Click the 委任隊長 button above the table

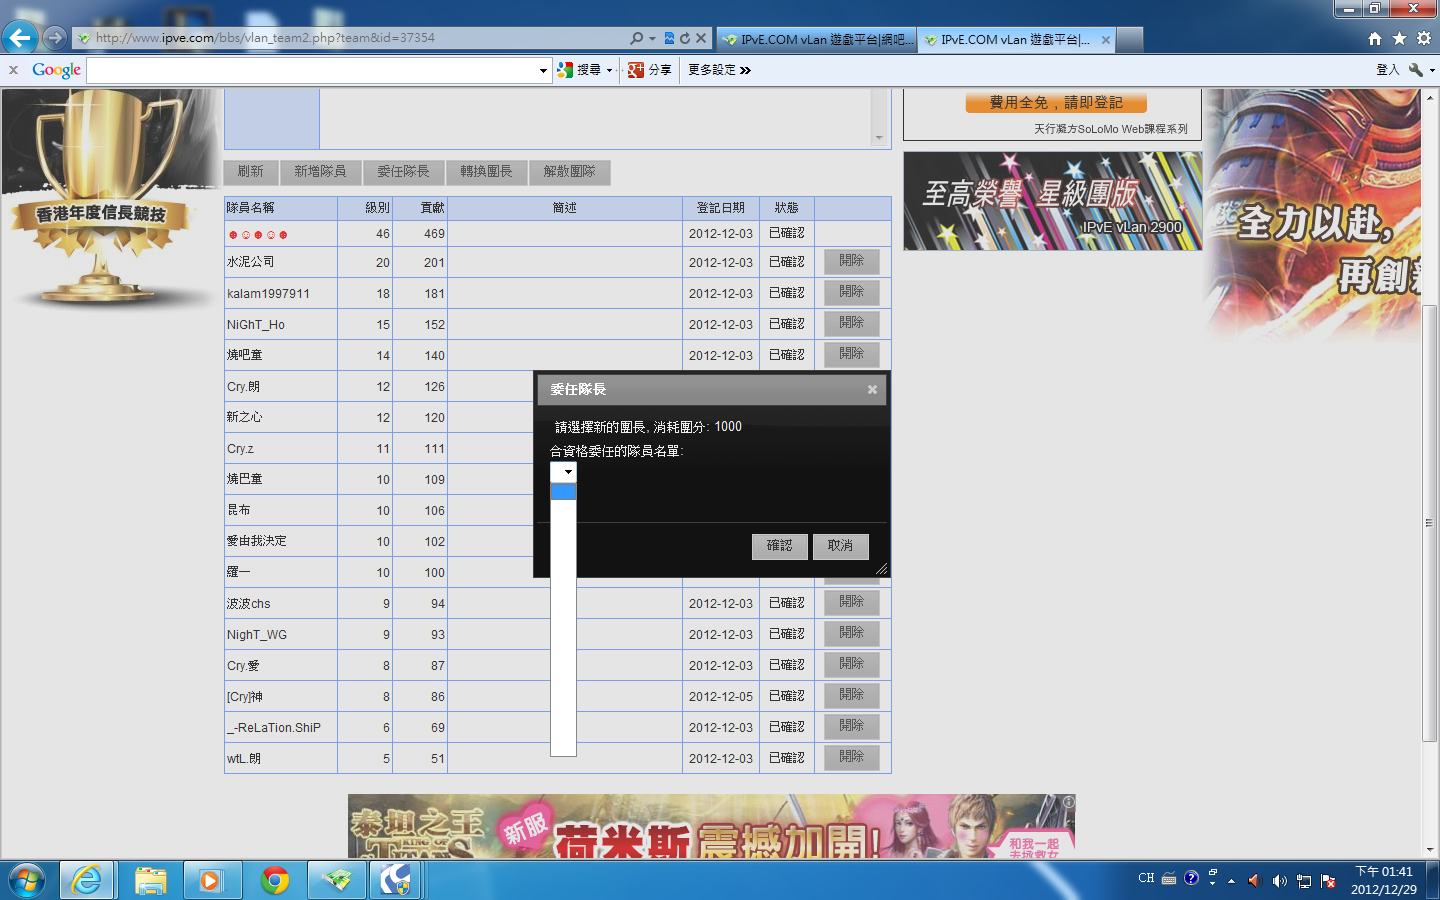pos(403,172)
